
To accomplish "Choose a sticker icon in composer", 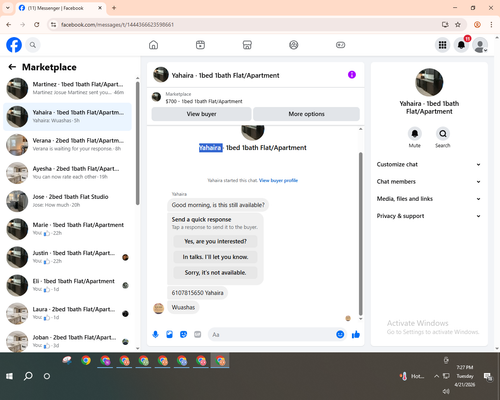I will [183, 334].
